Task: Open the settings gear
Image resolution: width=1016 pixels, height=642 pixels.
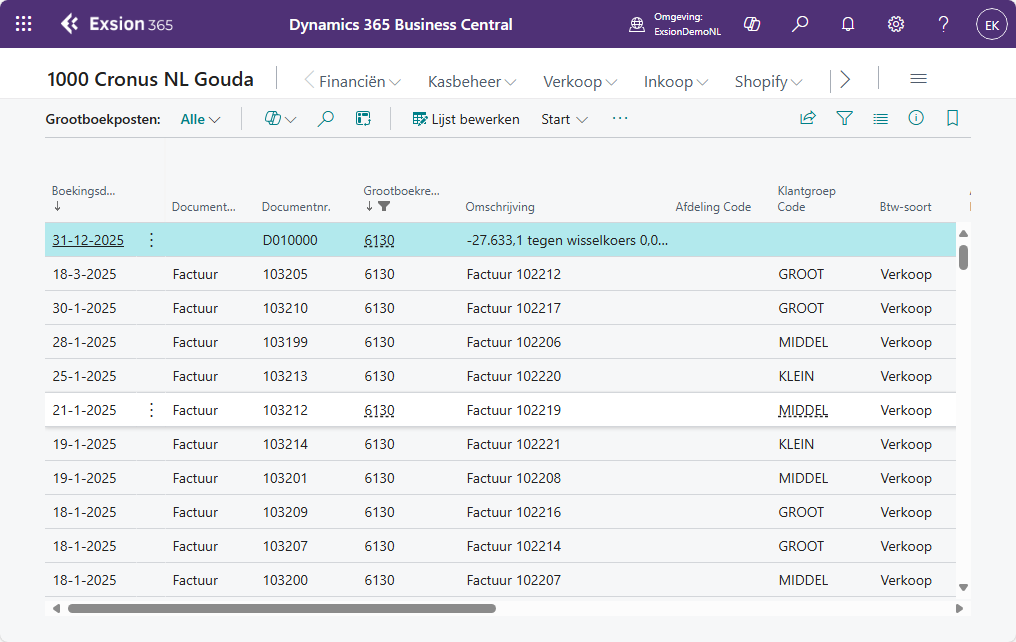Action: [895, 24]
